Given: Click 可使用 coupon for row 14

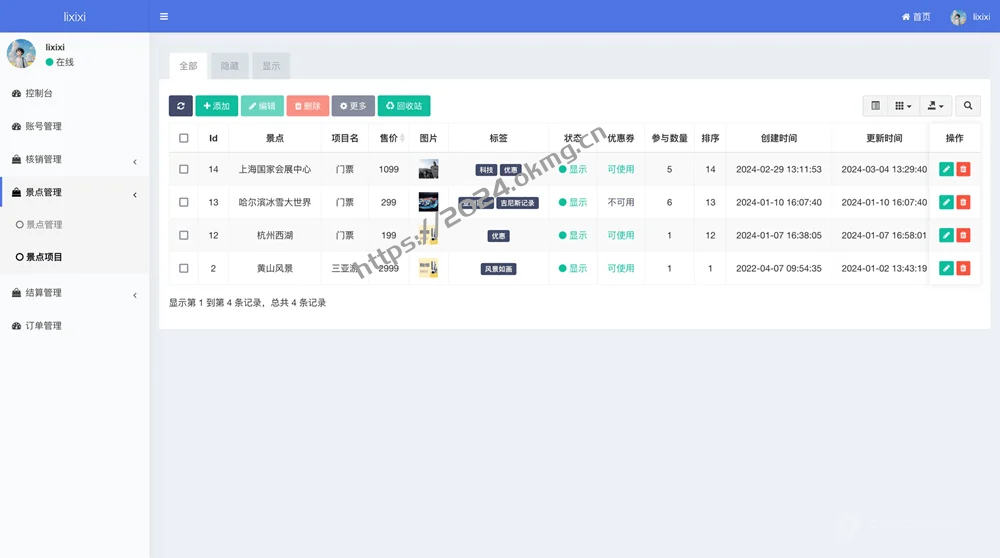Looking at the screenshot, I should [x=621, y=169].
